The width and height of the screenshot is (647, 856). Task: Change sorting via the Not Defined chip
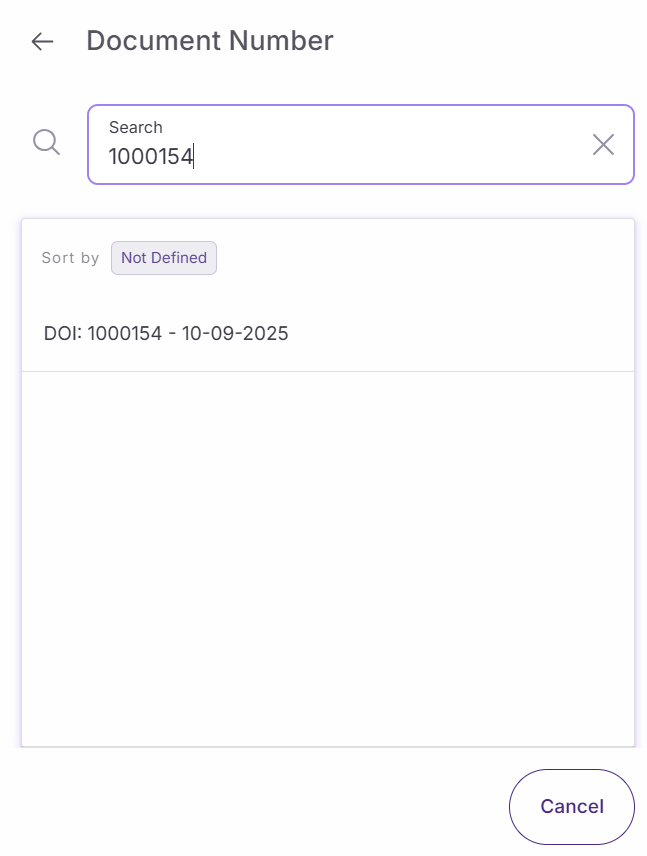tap(164, 258)
